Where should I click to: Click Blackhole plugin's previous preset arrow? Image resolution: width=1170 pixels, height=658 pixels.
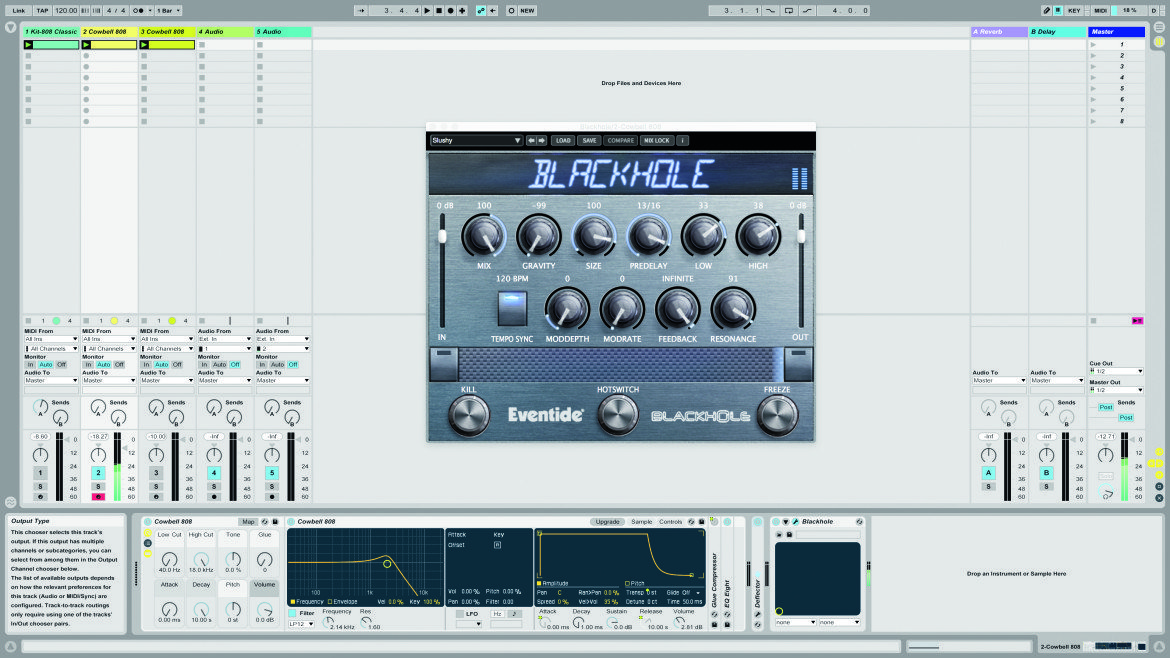[x=531, y=140]
